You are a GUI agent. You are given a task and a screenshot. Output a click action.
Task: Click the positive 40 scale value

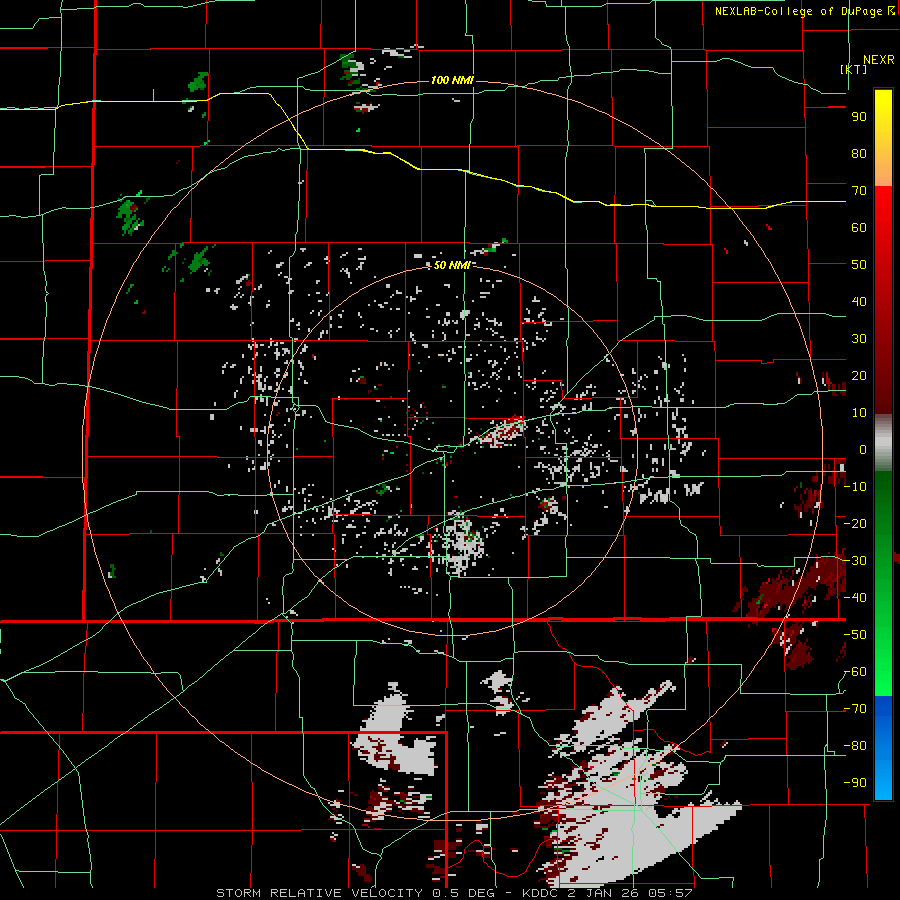click(859, 302)
